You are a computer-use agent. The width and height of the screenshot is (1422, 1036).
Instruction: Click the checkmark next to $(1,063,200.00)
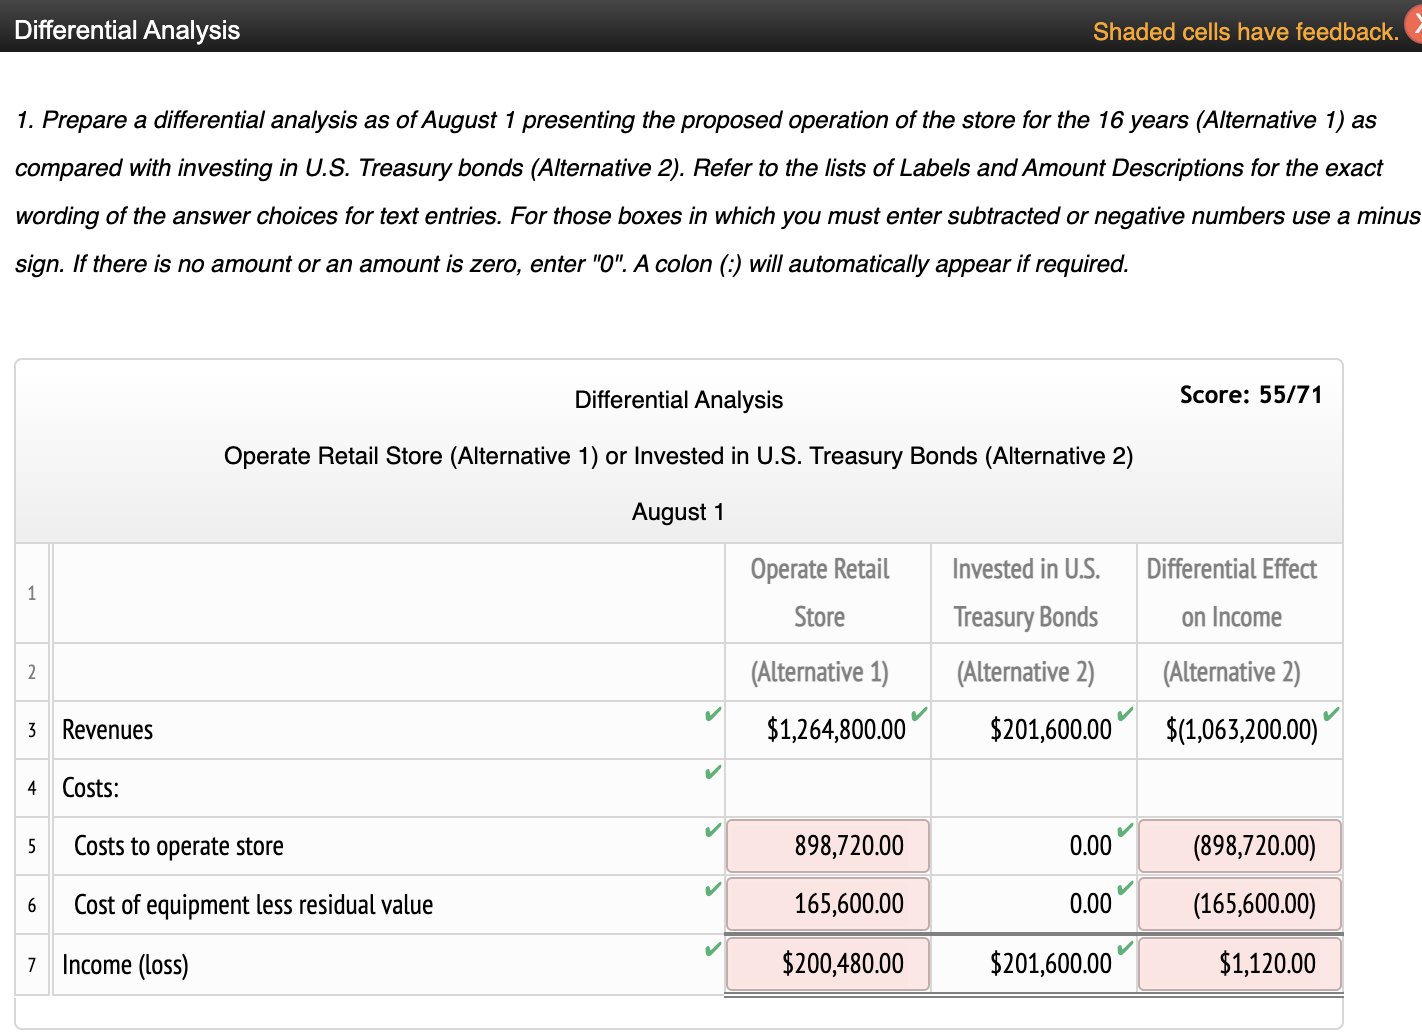(x=1331, y=714)
